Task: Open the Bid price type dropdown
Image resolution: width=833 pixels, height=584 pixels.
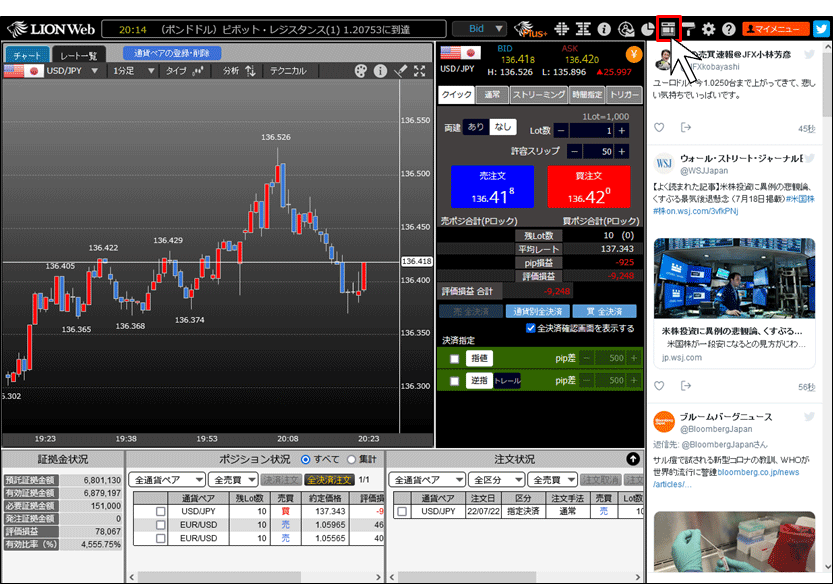Action: click(x=479, y=29)
